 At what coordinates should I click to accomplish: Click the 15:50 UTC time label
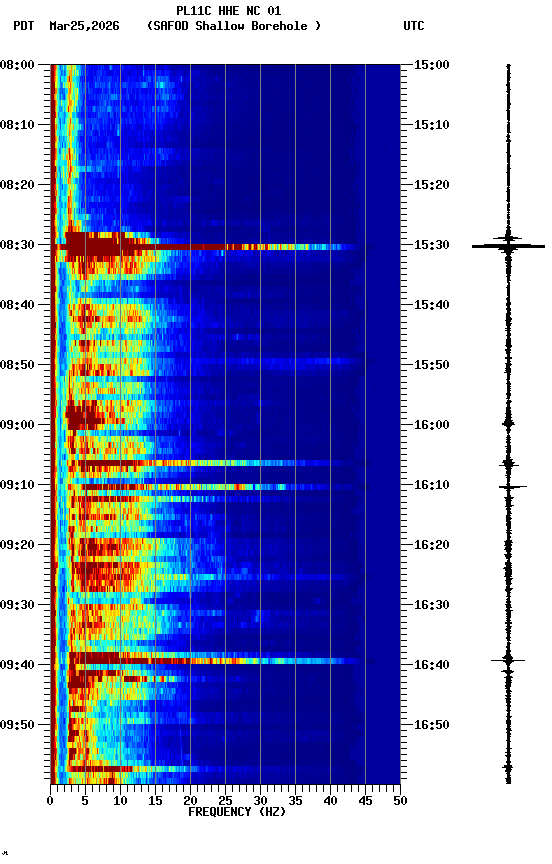(x=432, y=365)
